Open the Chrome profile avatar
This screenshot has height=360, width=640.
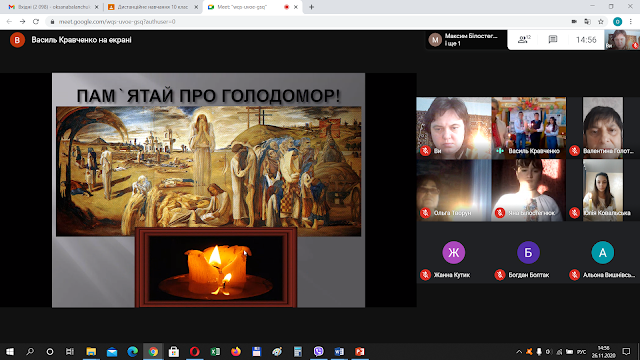pos(618,22)
